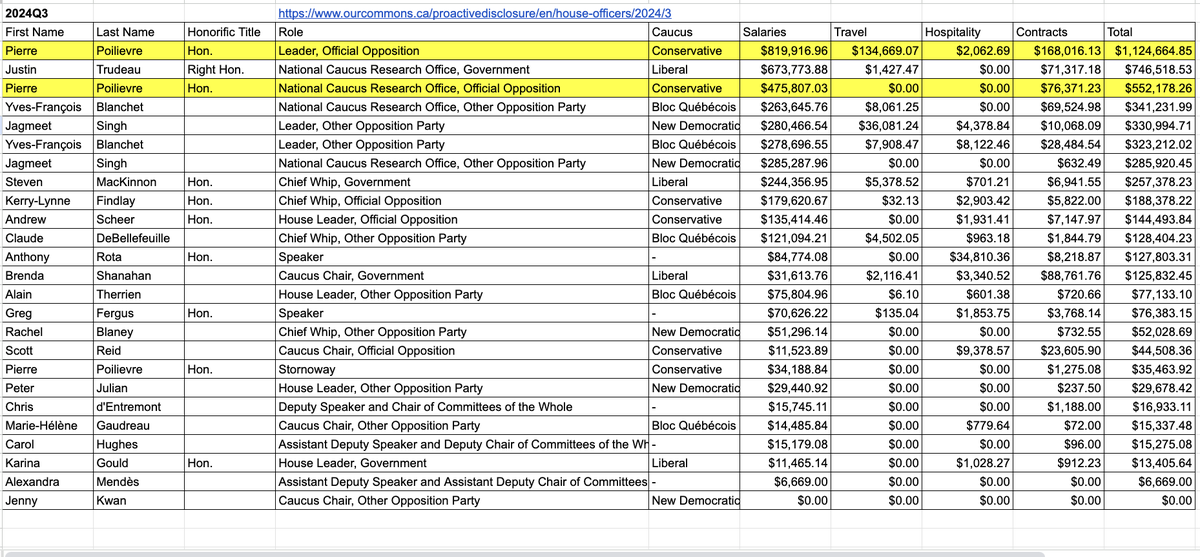Open the ourcommons.ca proactive disclosure link

[x=474, y=13]
